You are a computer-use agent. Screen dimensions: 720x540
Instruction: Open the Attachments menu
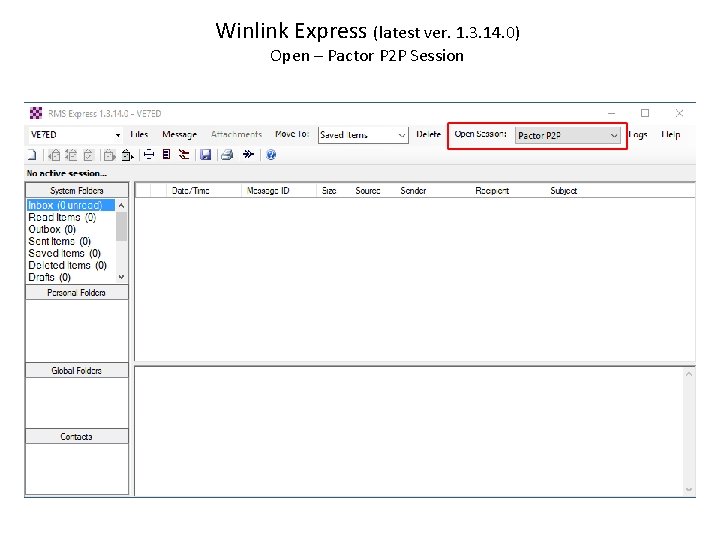coord(236,135)
